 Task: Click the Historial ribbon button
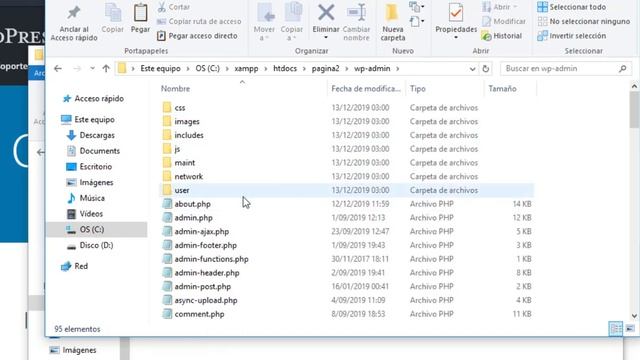pos(502,36)
